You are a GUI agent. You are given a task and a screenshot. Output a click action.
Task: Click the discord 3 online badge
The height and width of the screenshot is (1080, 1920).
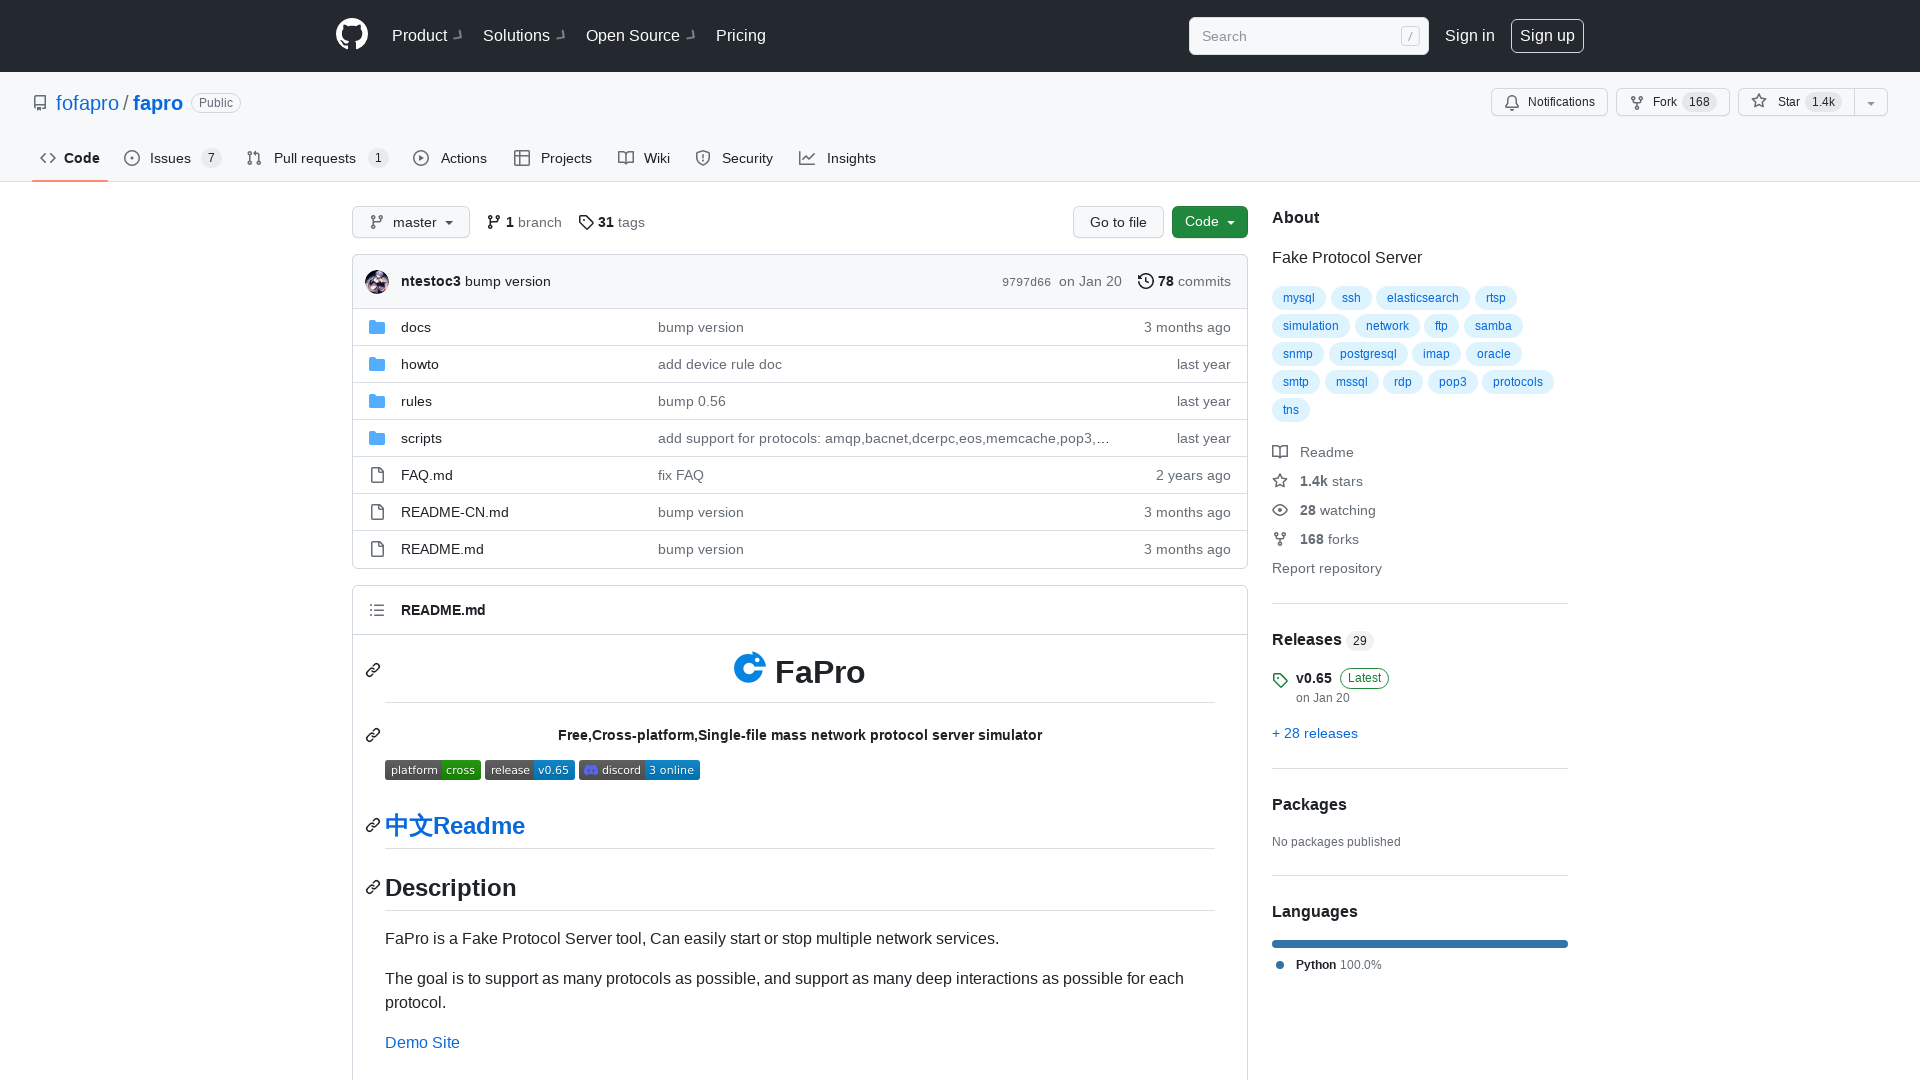(x=639, y=770)
